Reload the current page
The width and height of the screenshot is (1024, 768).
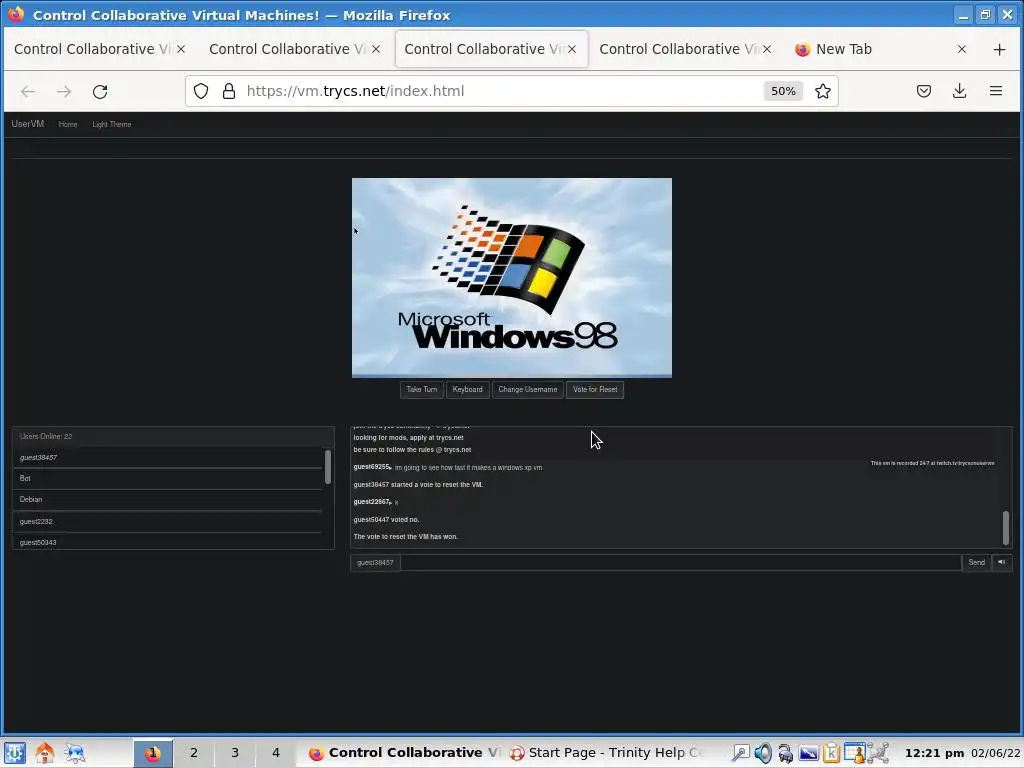[x=100, y=91]
